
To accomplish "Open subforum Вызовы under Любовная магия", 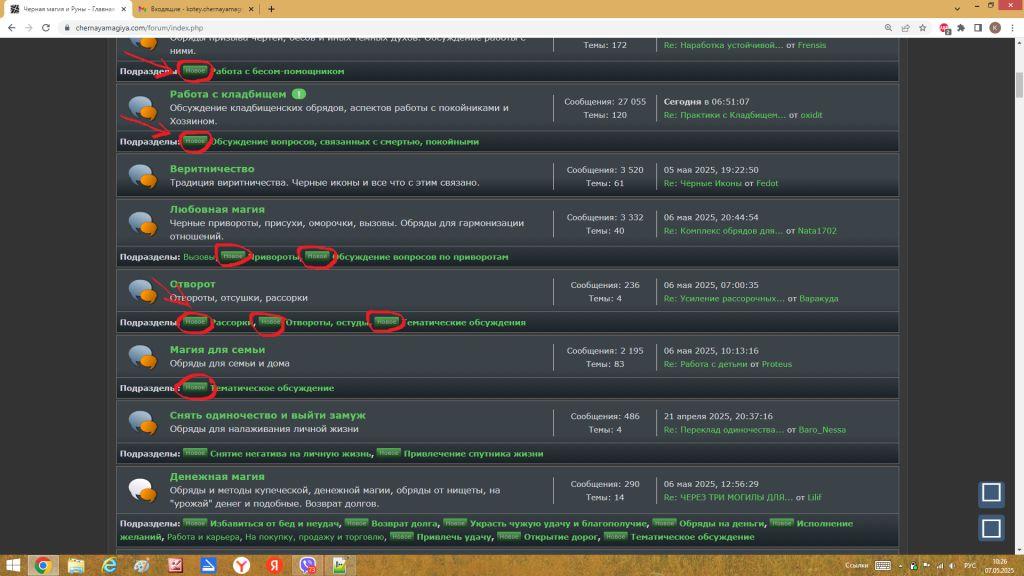I will click(199, 257).
